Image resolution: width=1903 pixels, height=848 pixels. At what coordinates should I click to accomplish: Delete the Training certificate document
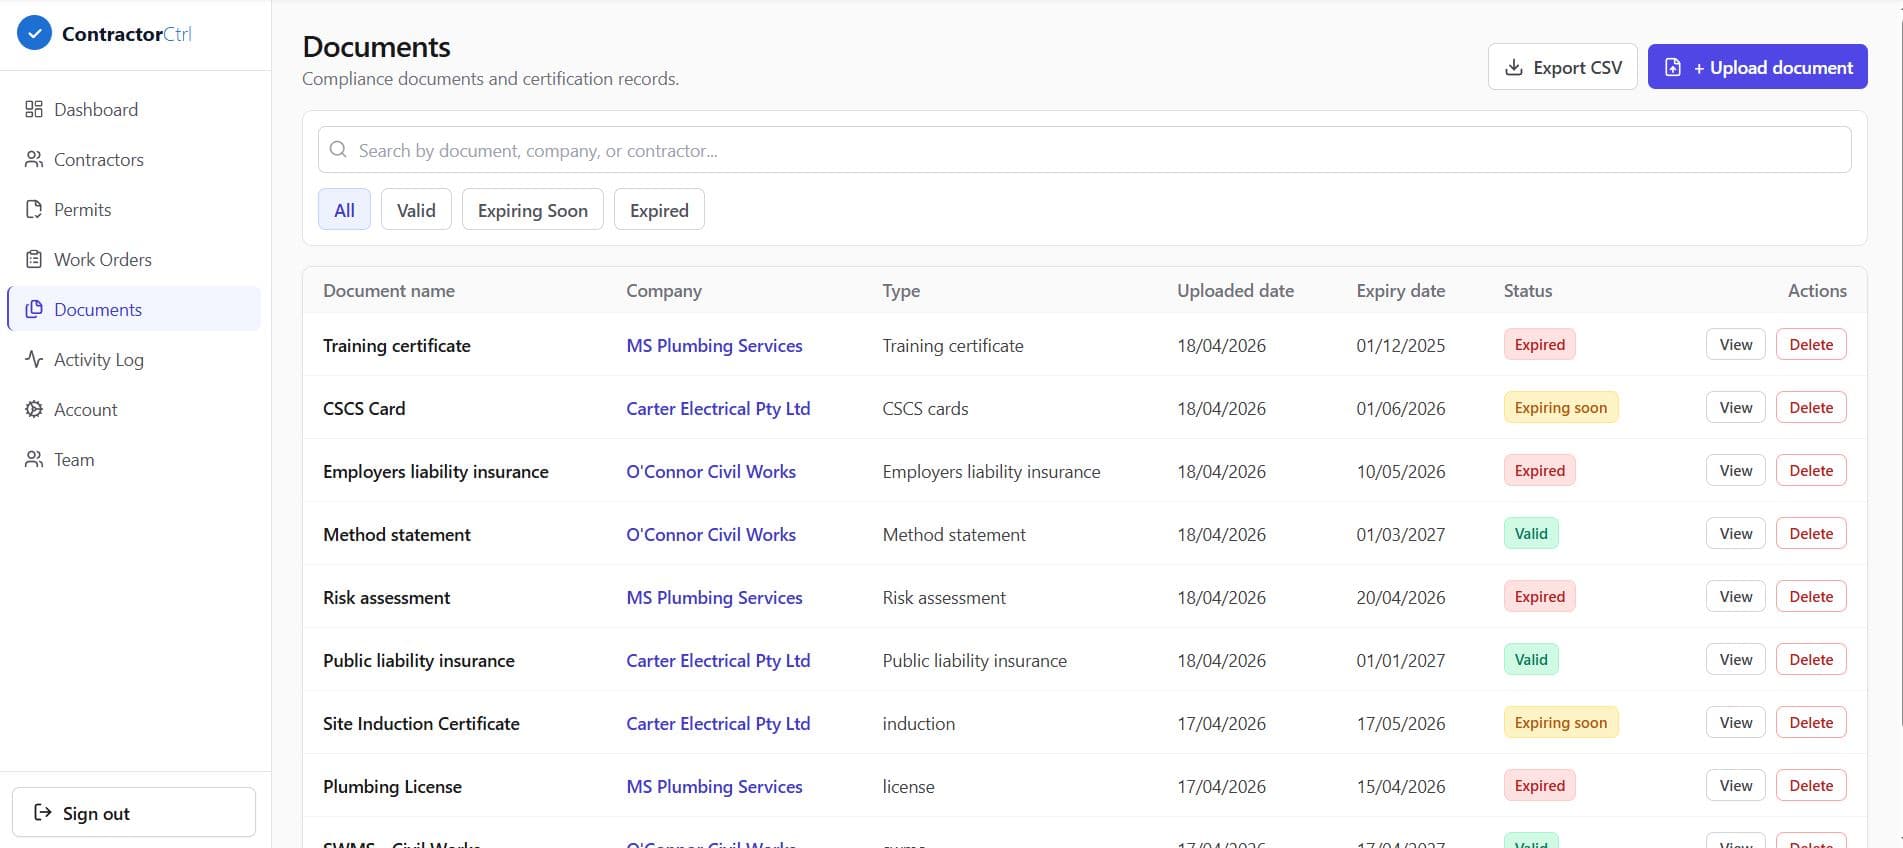(1811, 344)
